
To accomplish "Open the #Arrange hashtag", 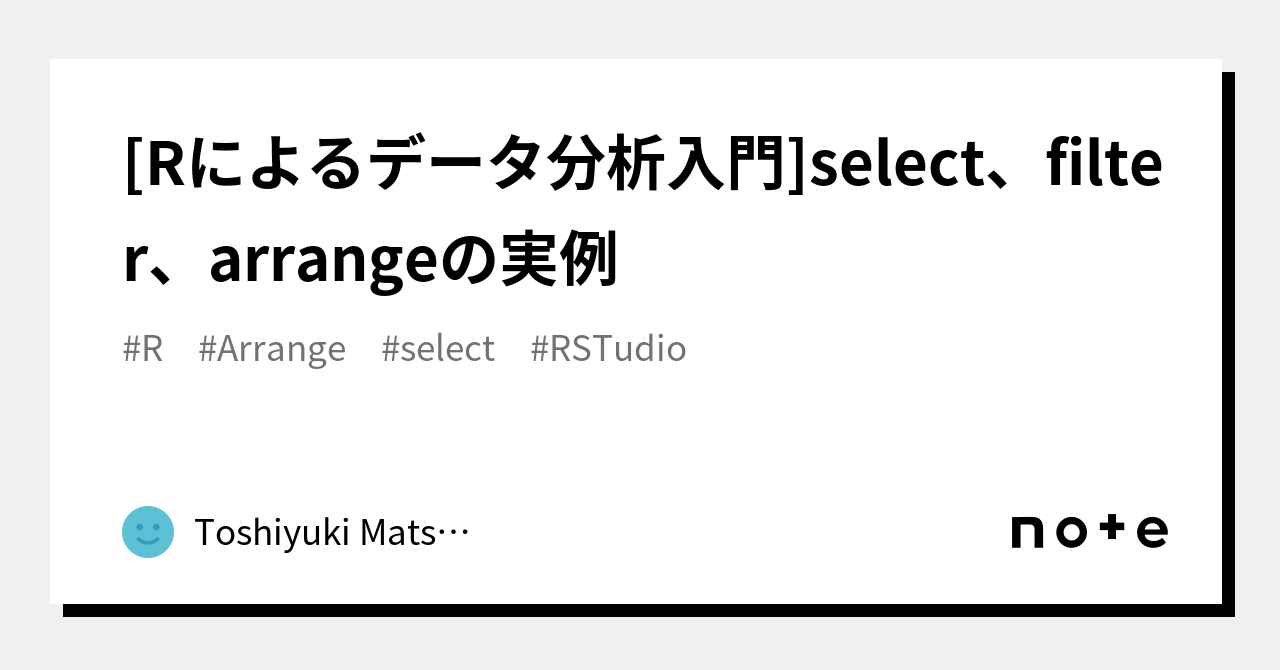I will pyautogui.click(x=272, y=349).
